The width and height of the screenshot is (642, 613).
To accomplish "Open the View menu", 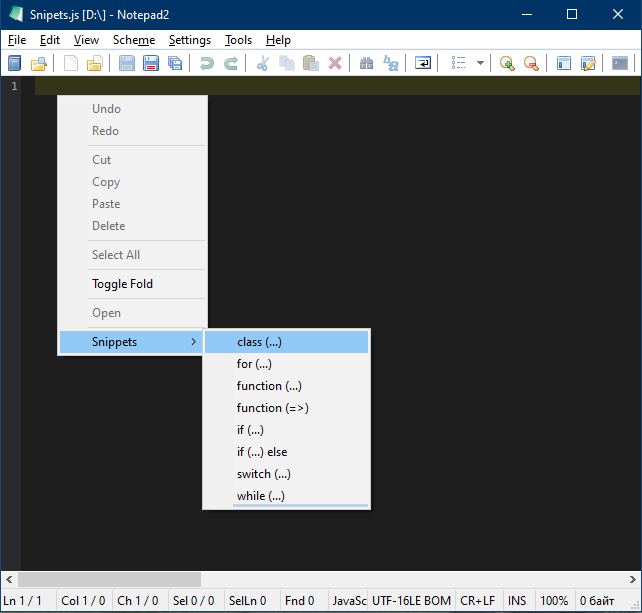I will pos(86,40).
